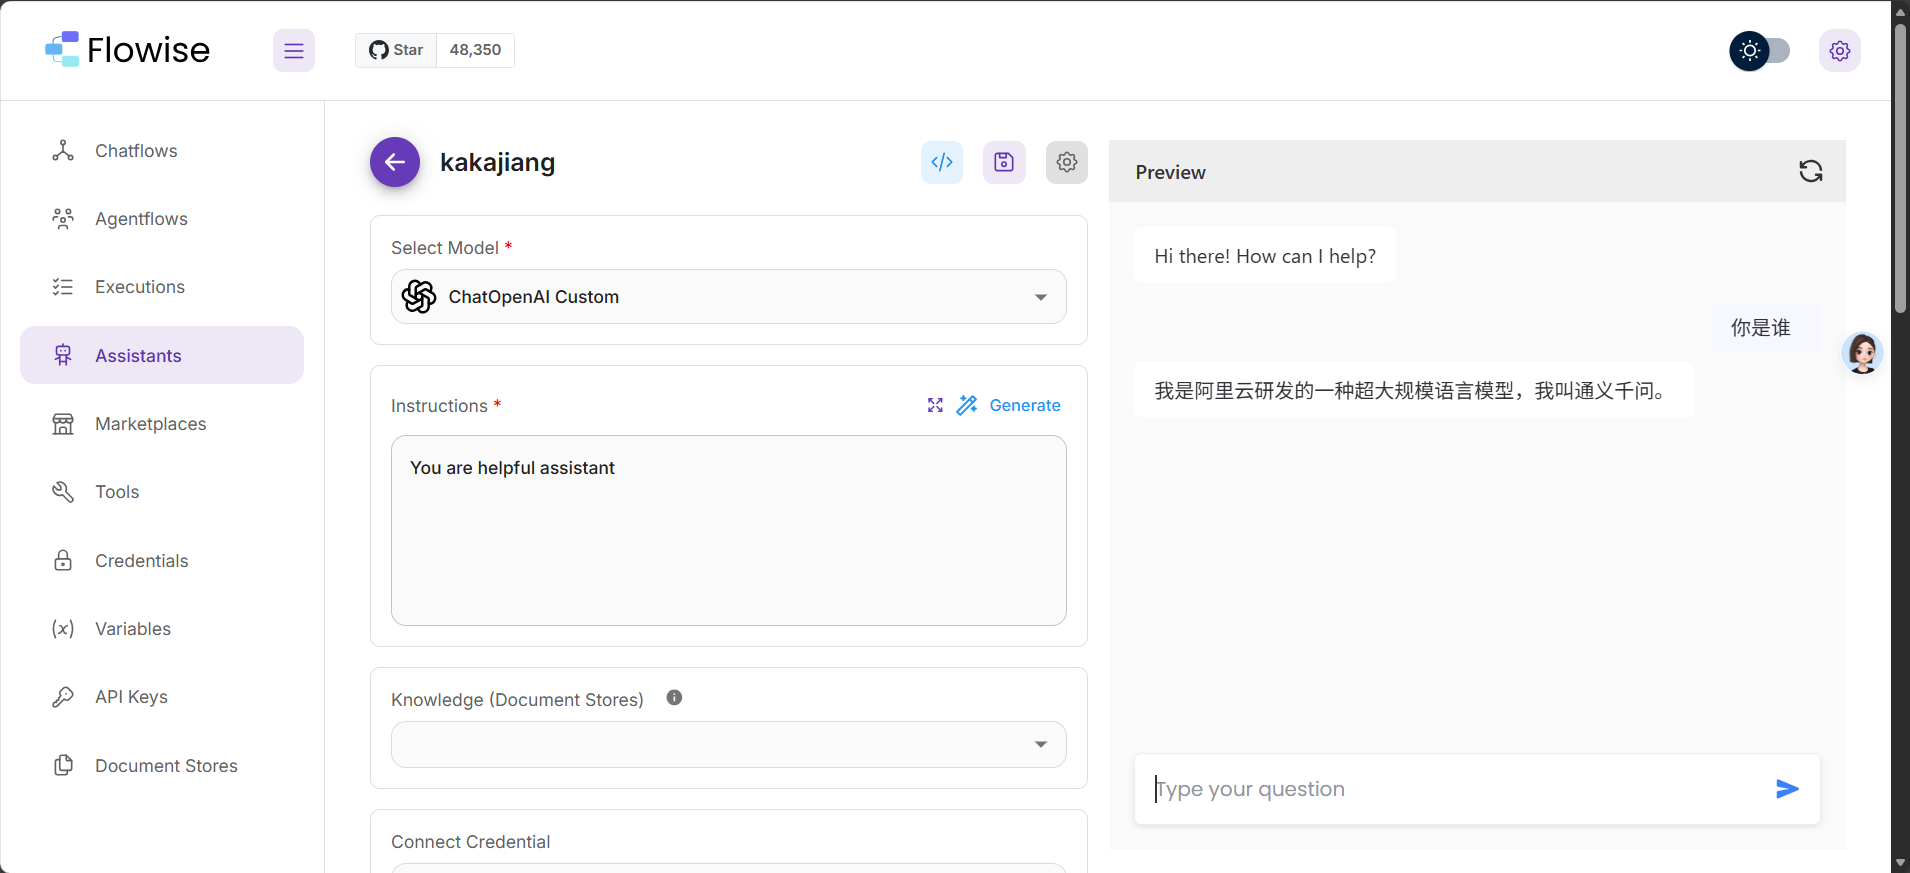This screenshot has height=873, width=1910.
Task: Click the Executions checklist icon
Action: (63, 287)
